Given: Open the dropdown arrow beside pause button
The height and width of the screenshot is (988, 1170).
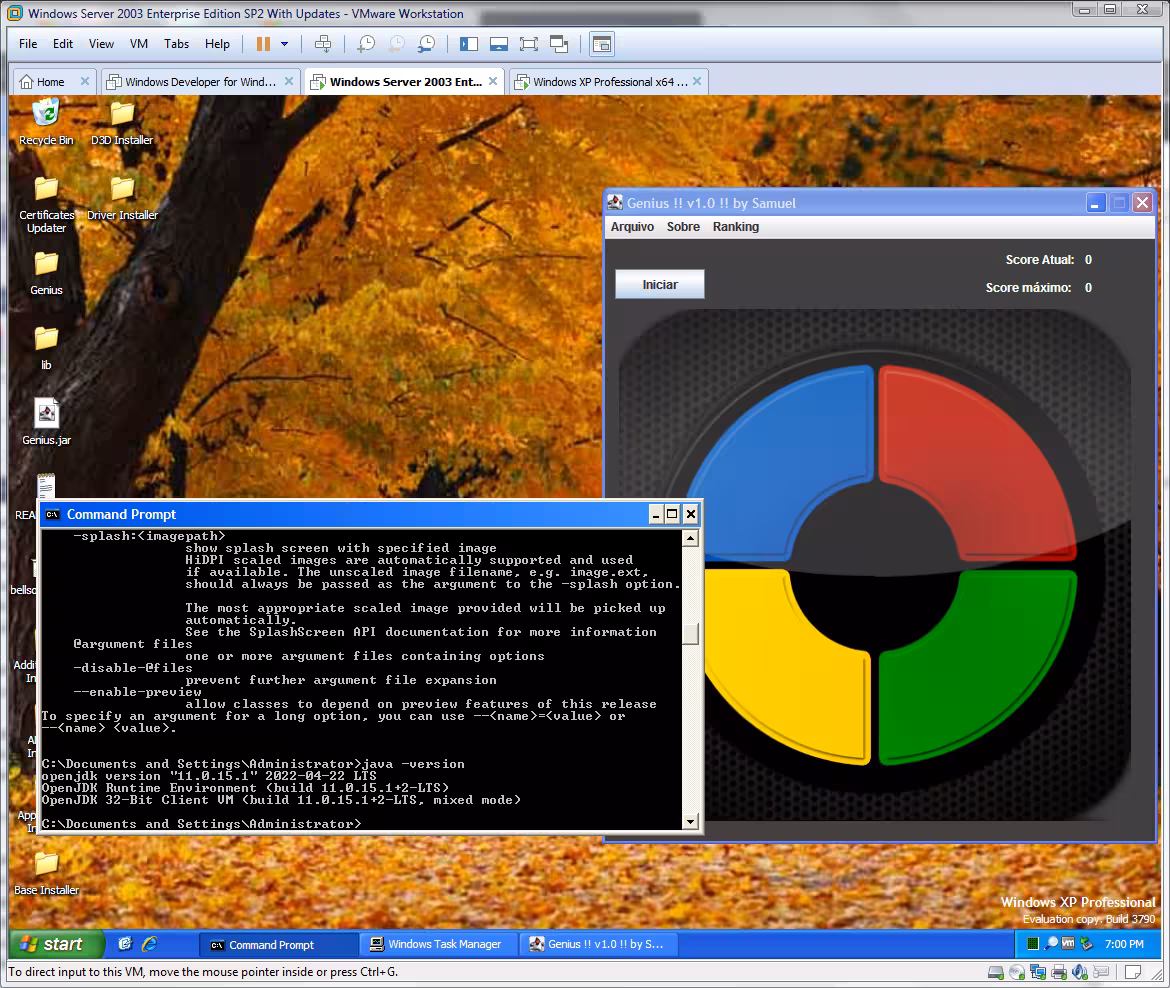Looking at the screenshot, I should tap(284, 44).
